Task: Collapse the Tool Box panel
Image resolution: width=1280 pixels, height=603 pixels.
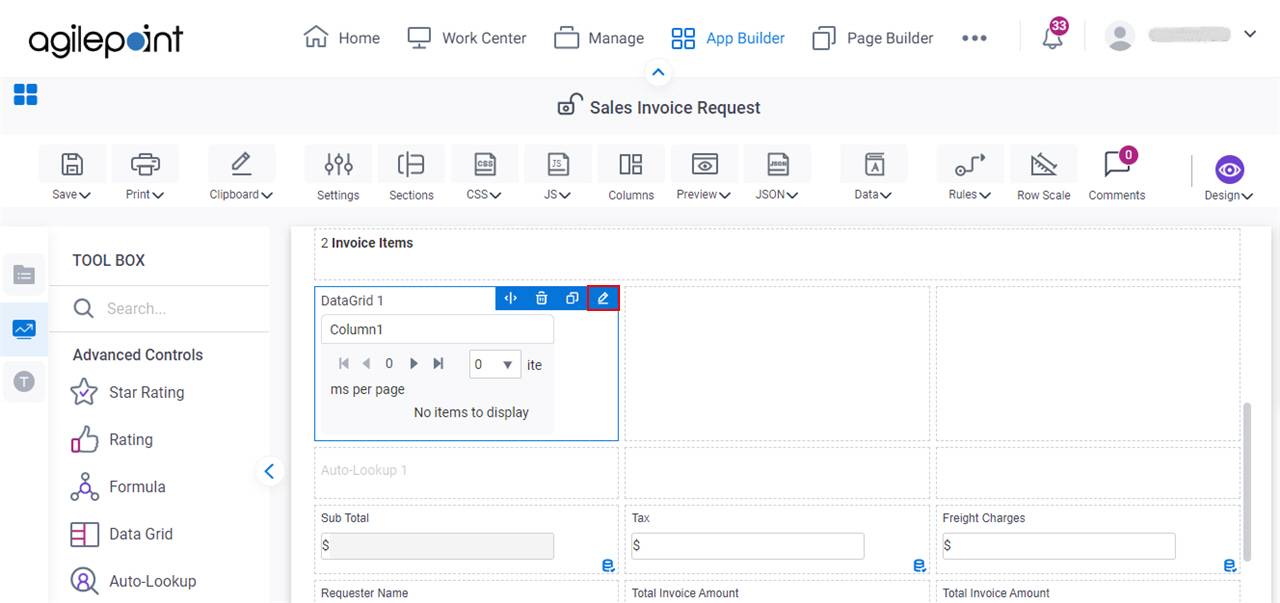Action: coord(268,471)
